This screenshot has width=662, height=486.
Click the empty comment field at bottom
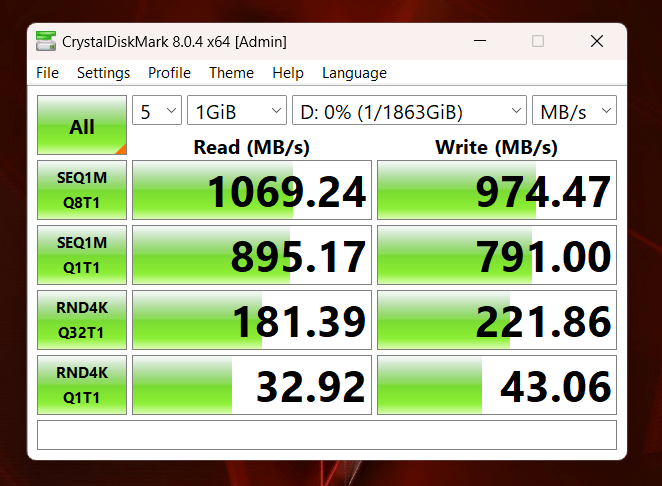click(x=326, y=435)
